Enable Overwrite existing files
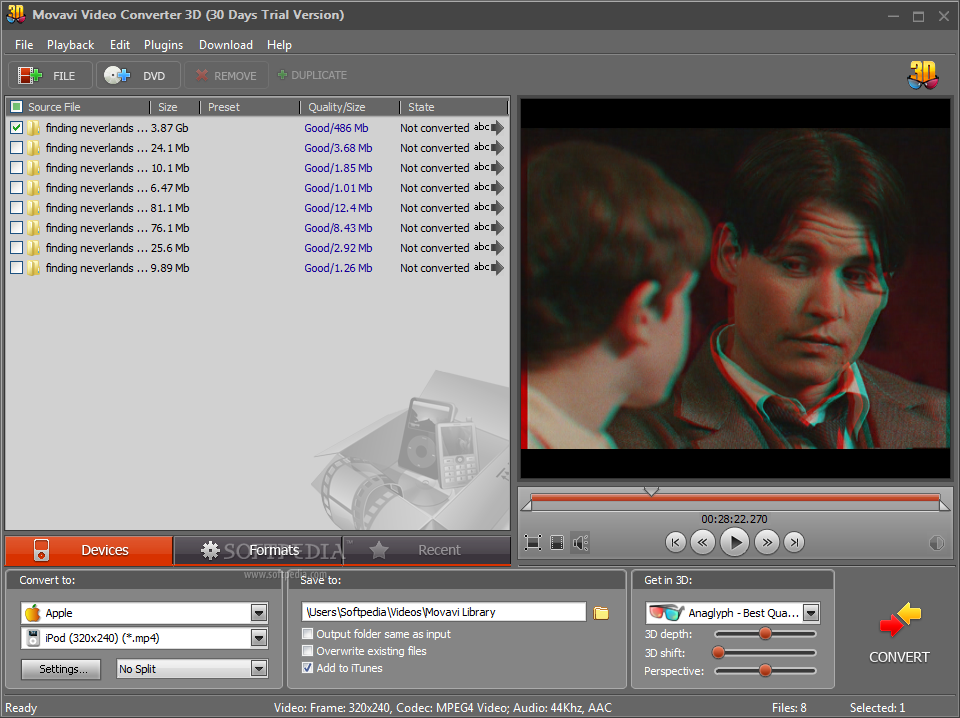This screenshot has width=960, height=718. pos(307,651)
